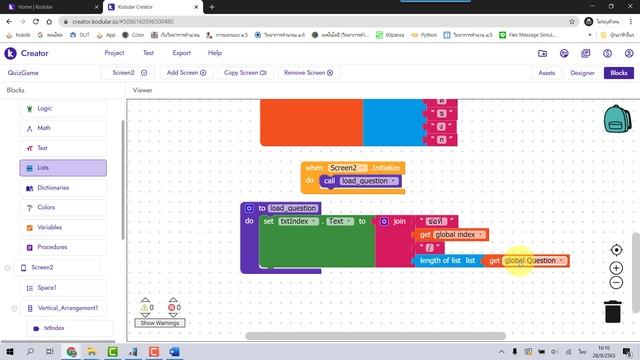Bookmark the page with the star icon
This screenshot has width=640, height=360.
click(x=572, y=22)
